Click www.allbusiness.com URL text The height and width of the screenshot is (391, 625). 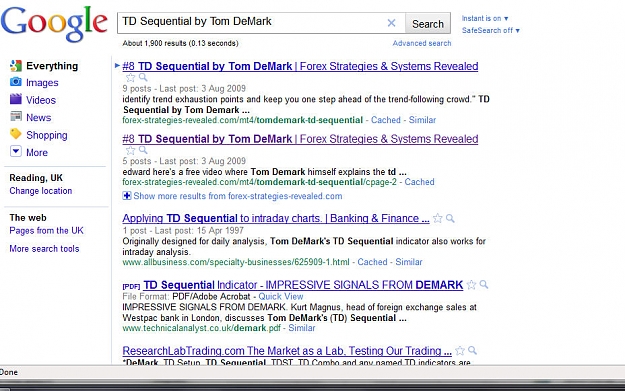click(x=236, y=262)
